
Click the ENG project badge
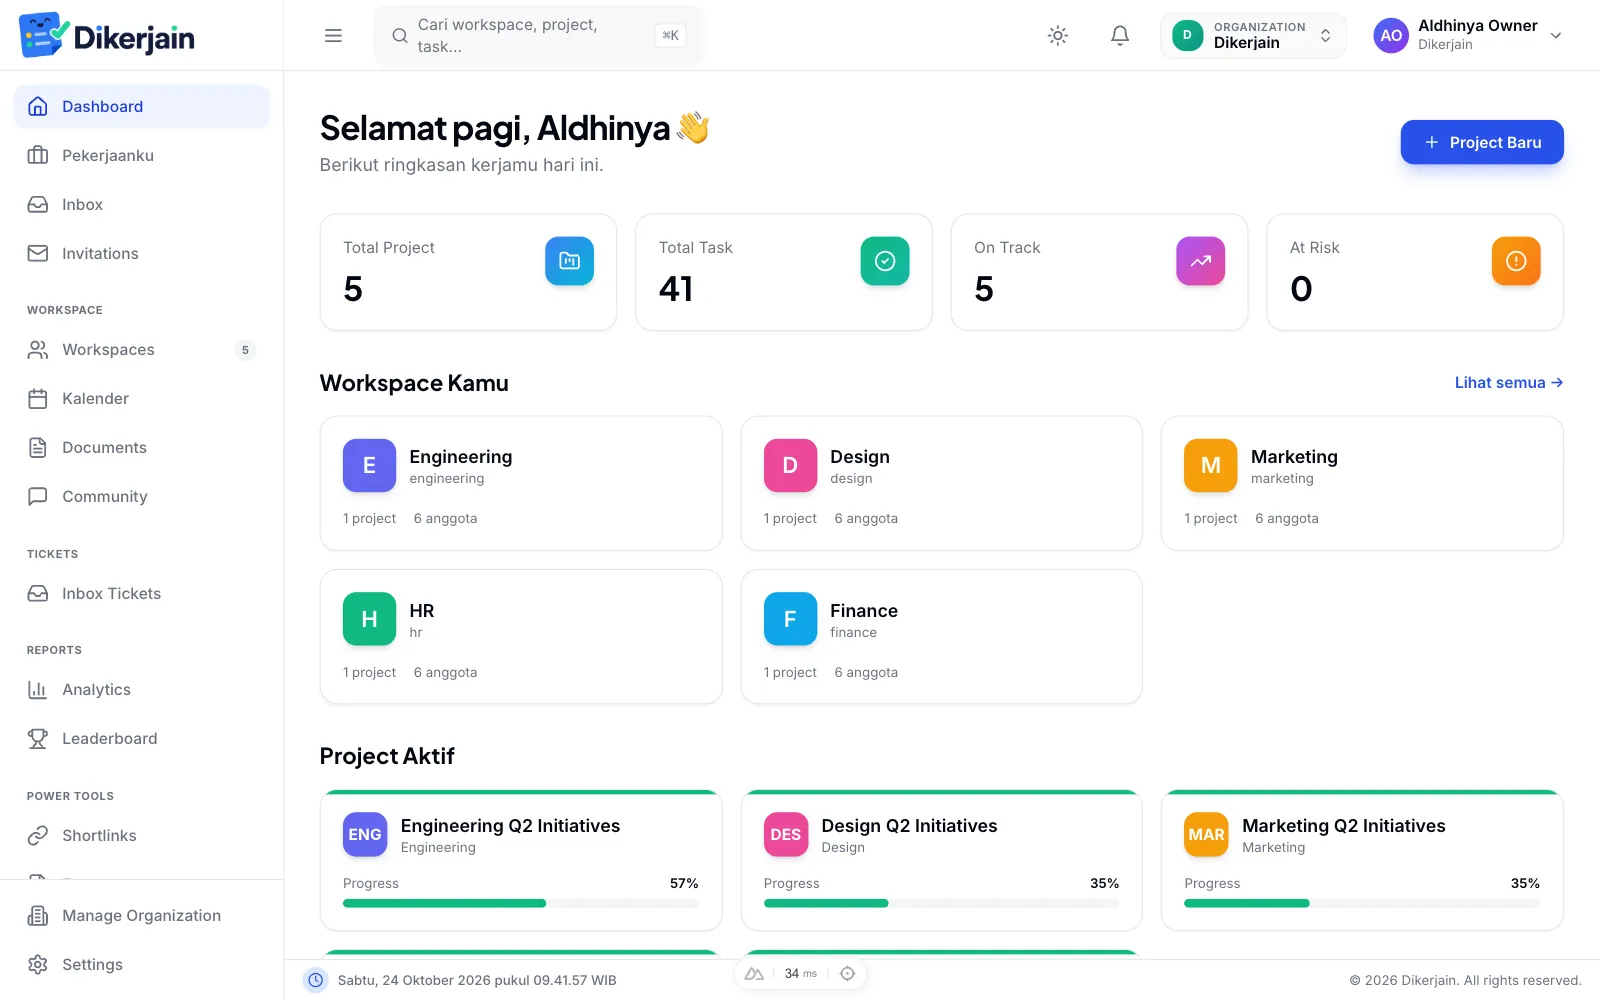(365, 835)
